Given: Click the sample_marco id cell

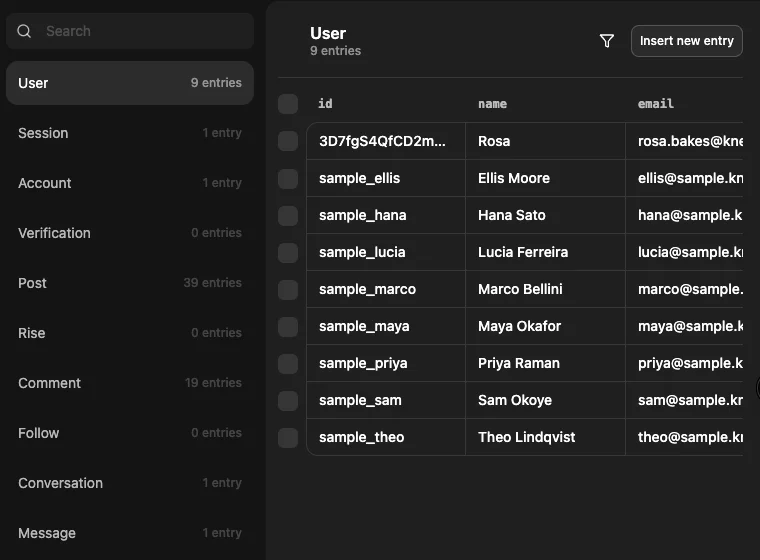Looking at the screenshot, I should click(386, 289).
